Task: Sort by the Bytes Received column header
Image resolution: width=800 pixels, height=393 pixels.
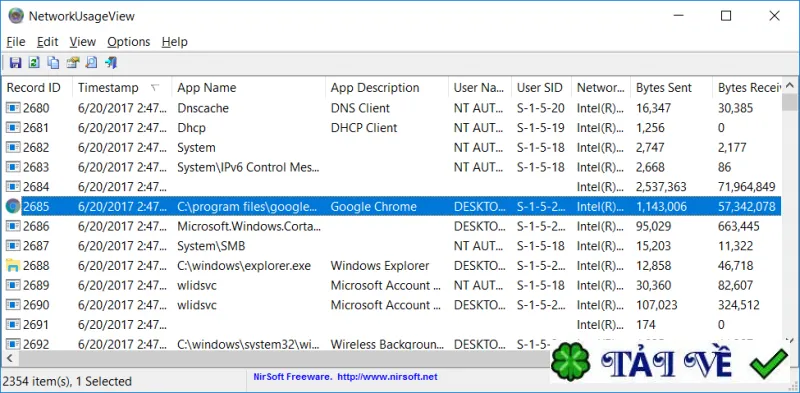Action: (x=747, y=88)
